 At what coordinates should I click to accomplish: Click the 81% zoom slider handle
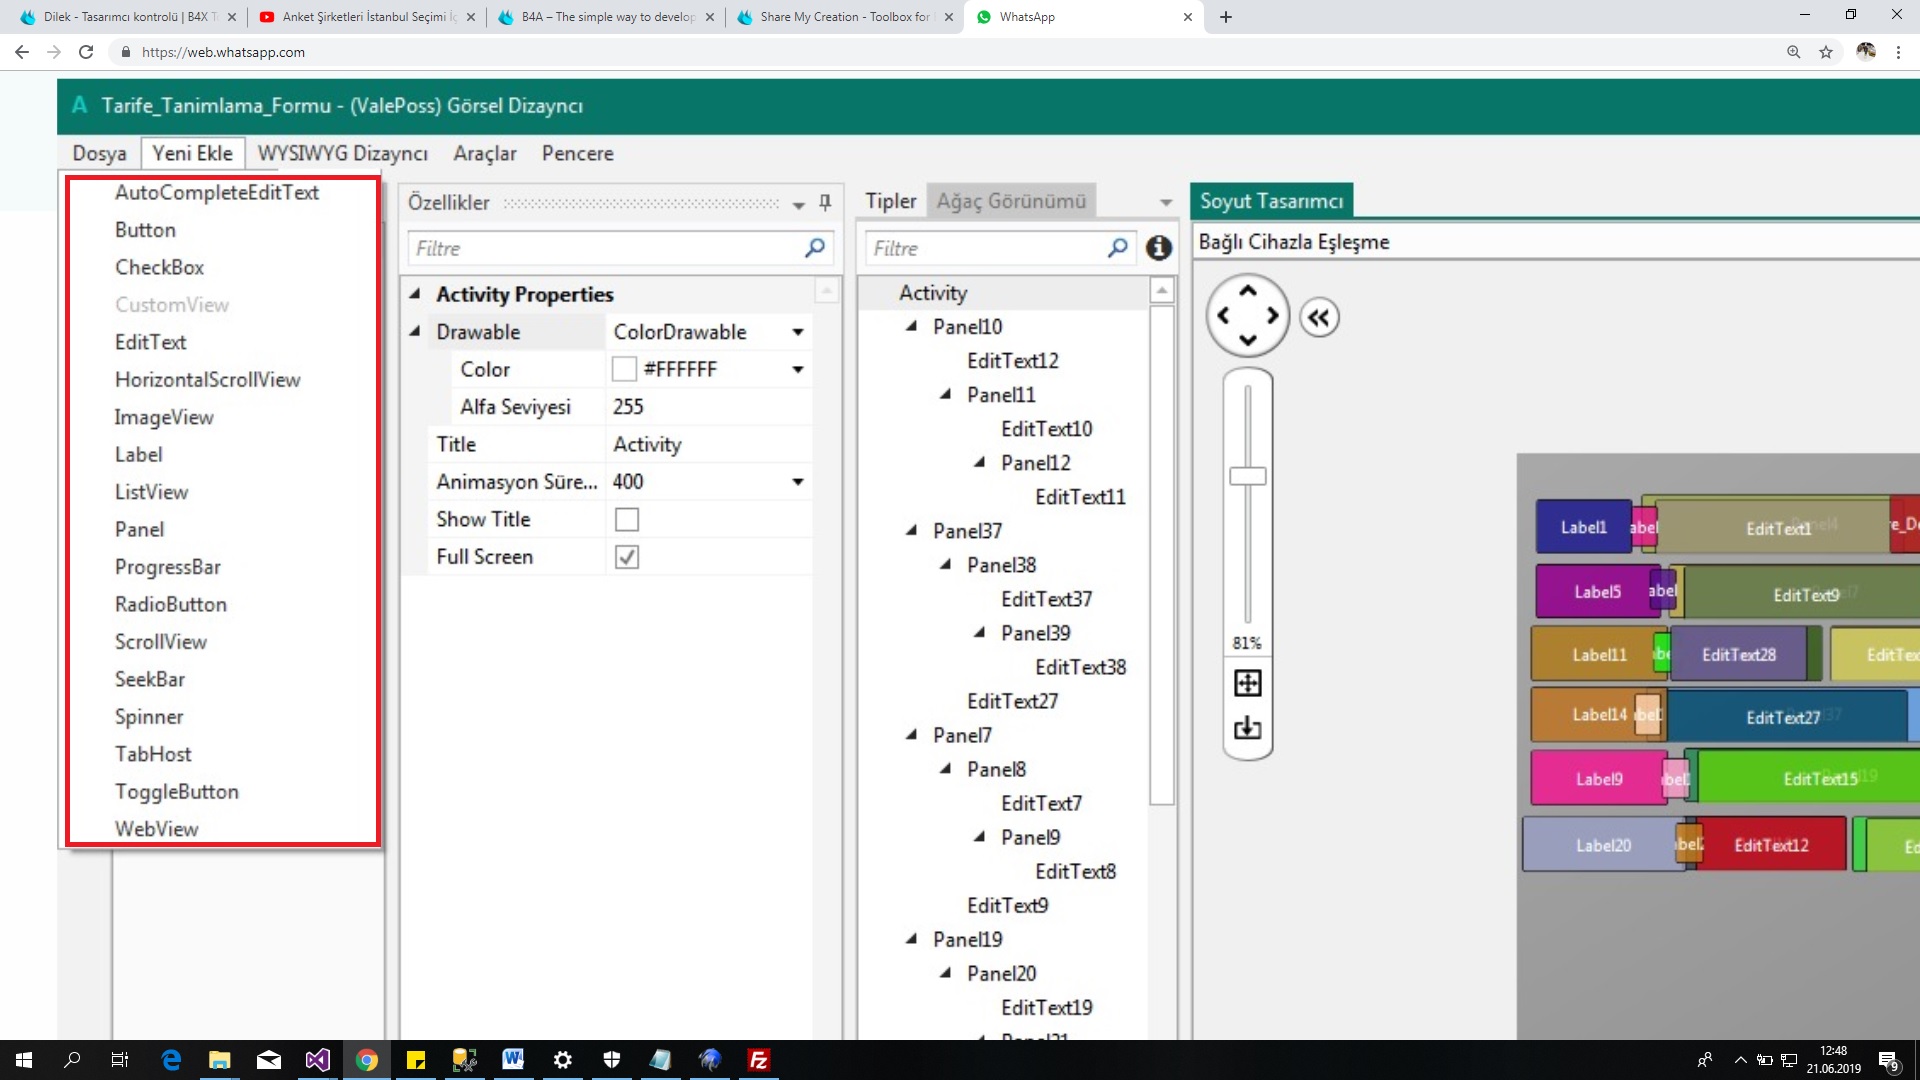tap(1247, 475)
